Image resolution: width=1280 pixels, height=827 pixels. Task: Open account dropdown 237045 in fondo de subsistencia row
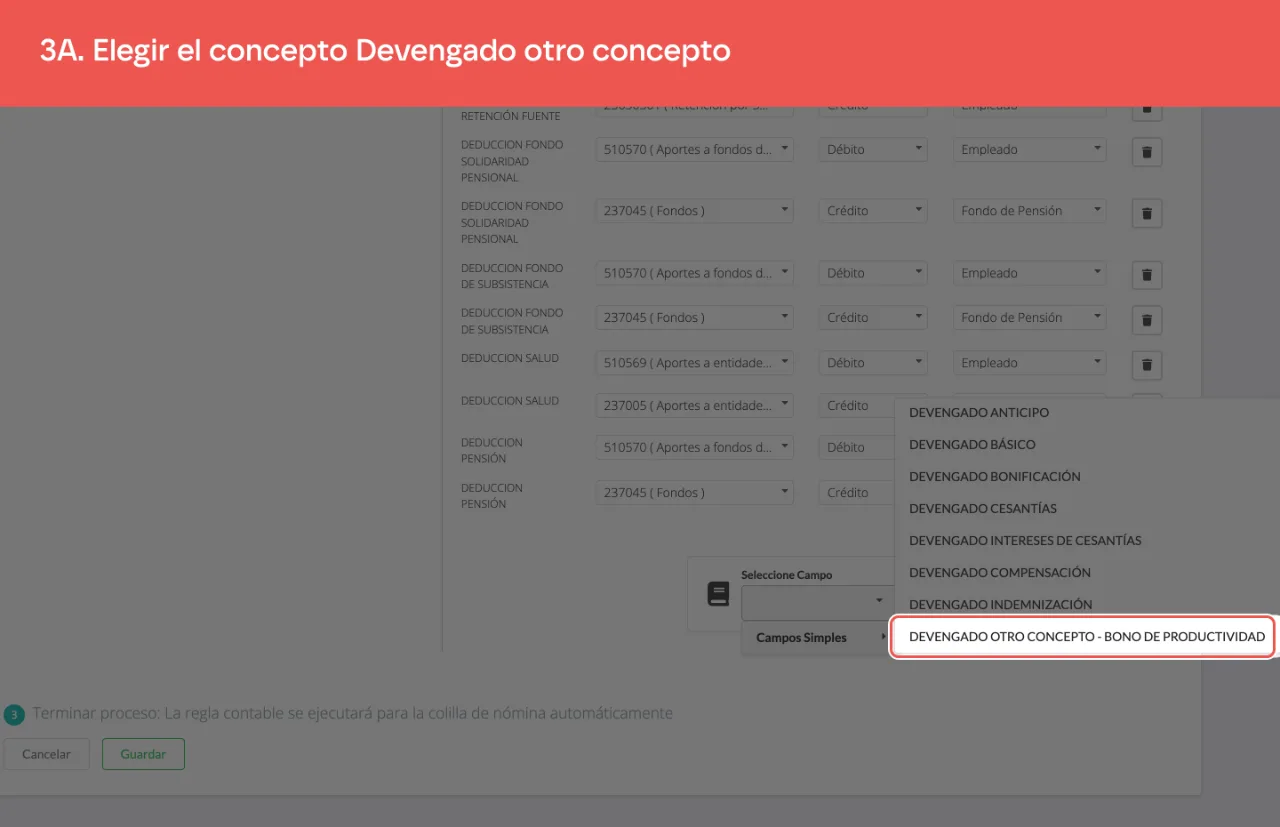(695, 318)
